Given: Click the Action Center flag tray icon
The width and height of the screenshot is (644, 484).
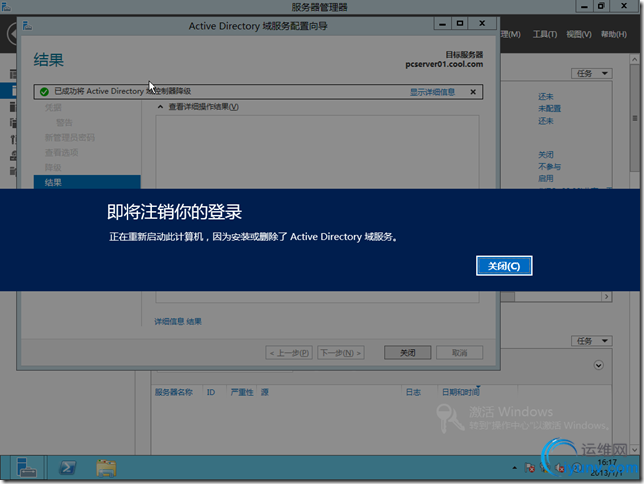Looking at the screenshot, I should pos(529,468).
